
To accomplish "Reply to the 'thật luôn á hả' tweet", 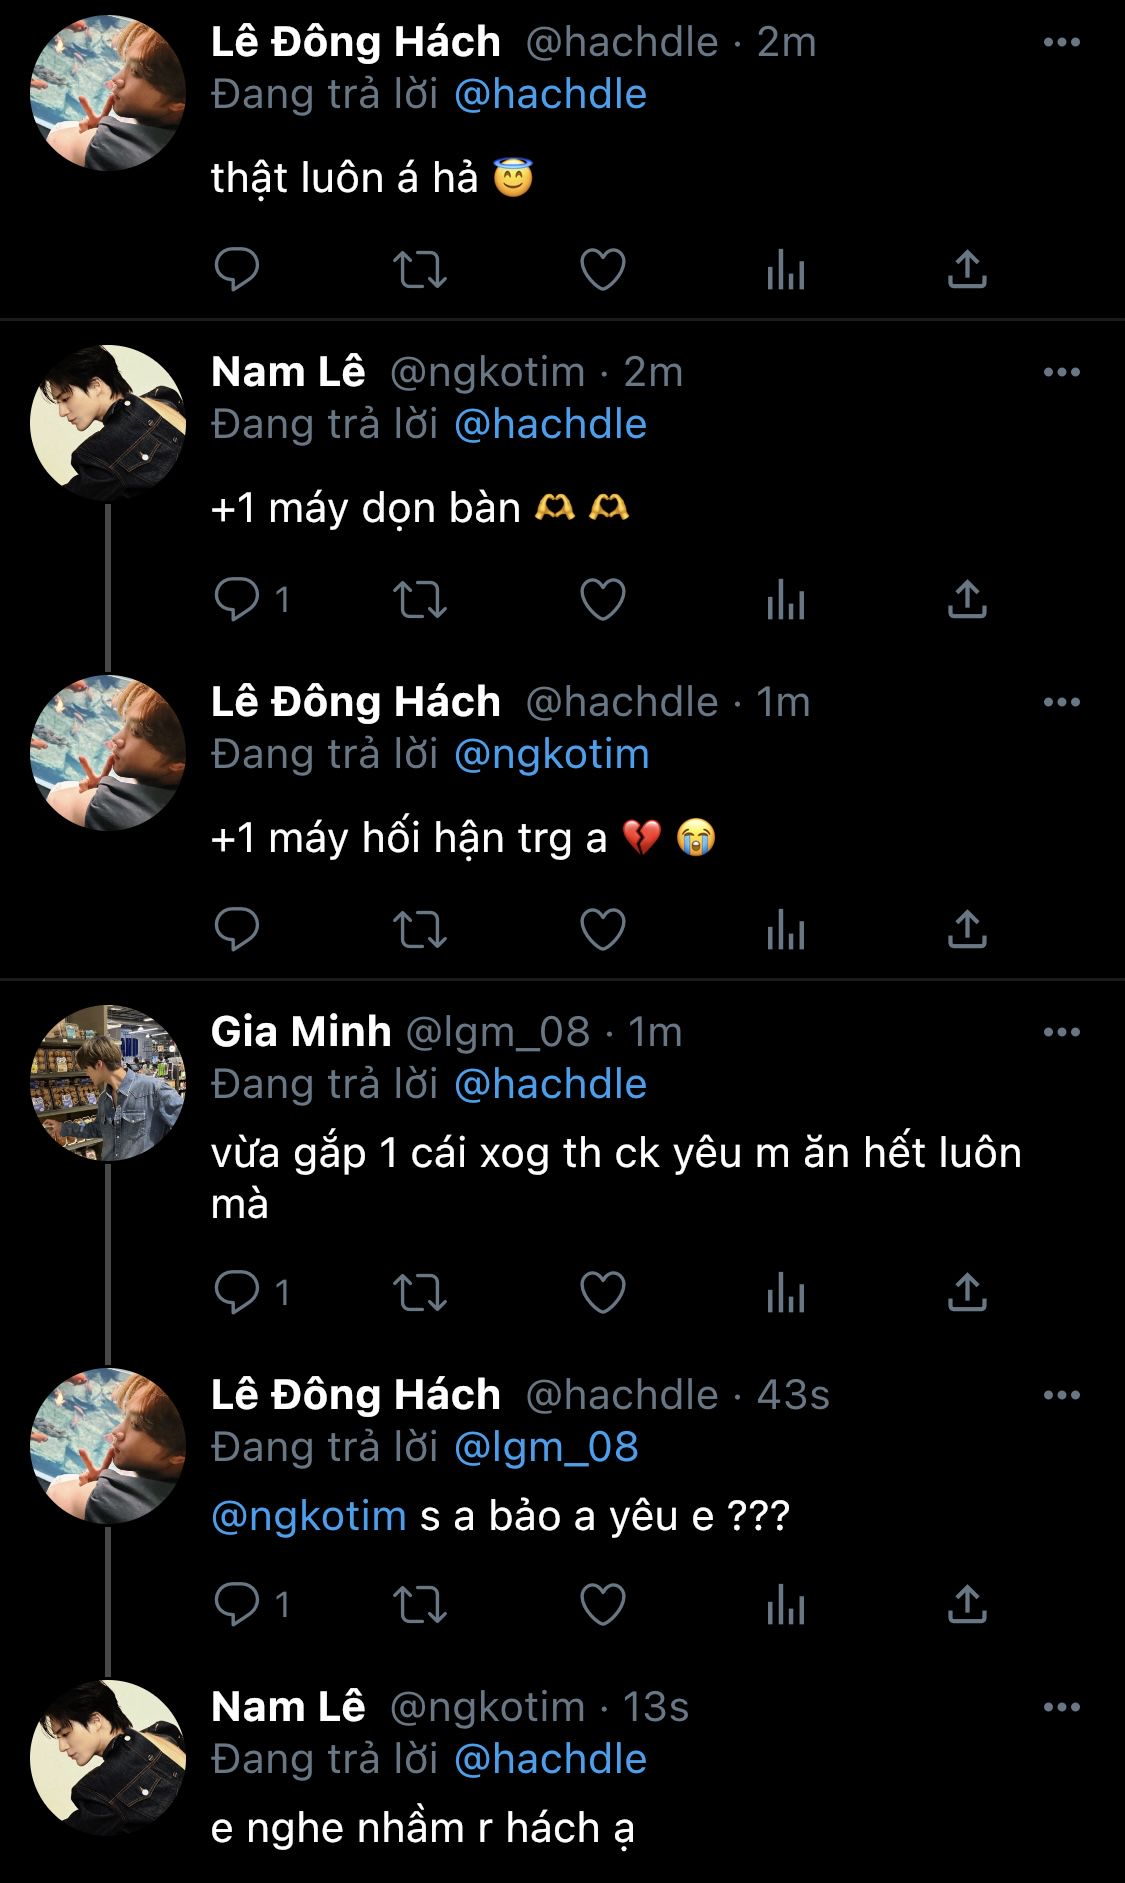I will pos(237,269).
